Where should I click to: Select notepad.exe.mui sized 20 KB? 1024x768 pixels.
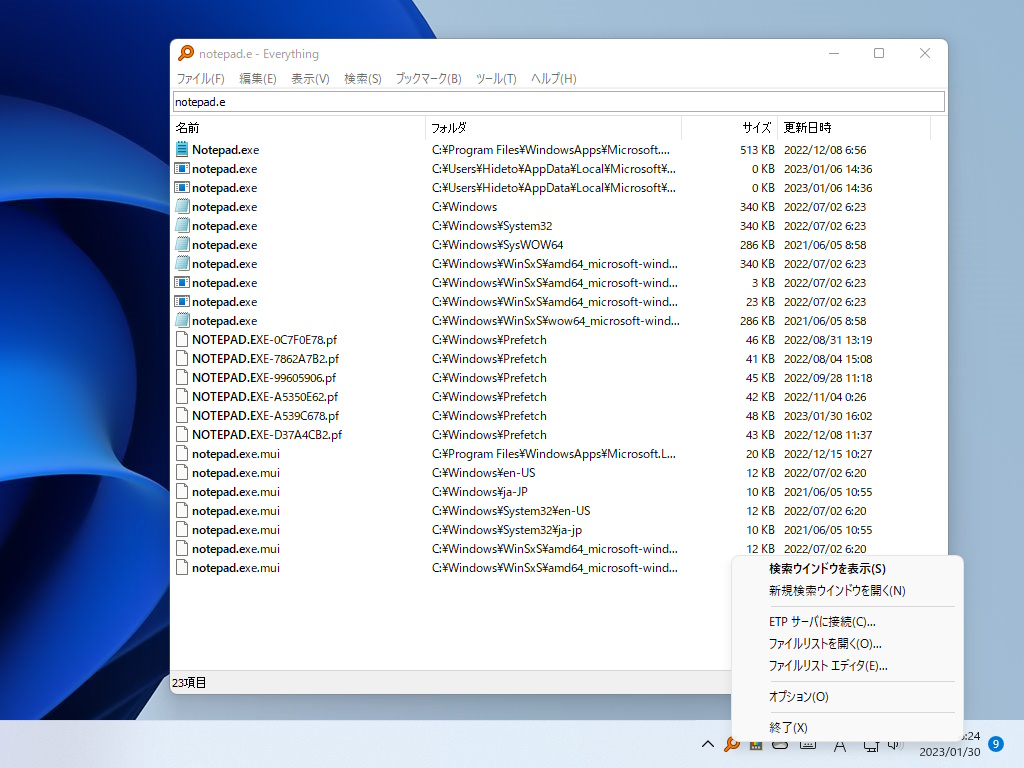click(x=236, y=454)
